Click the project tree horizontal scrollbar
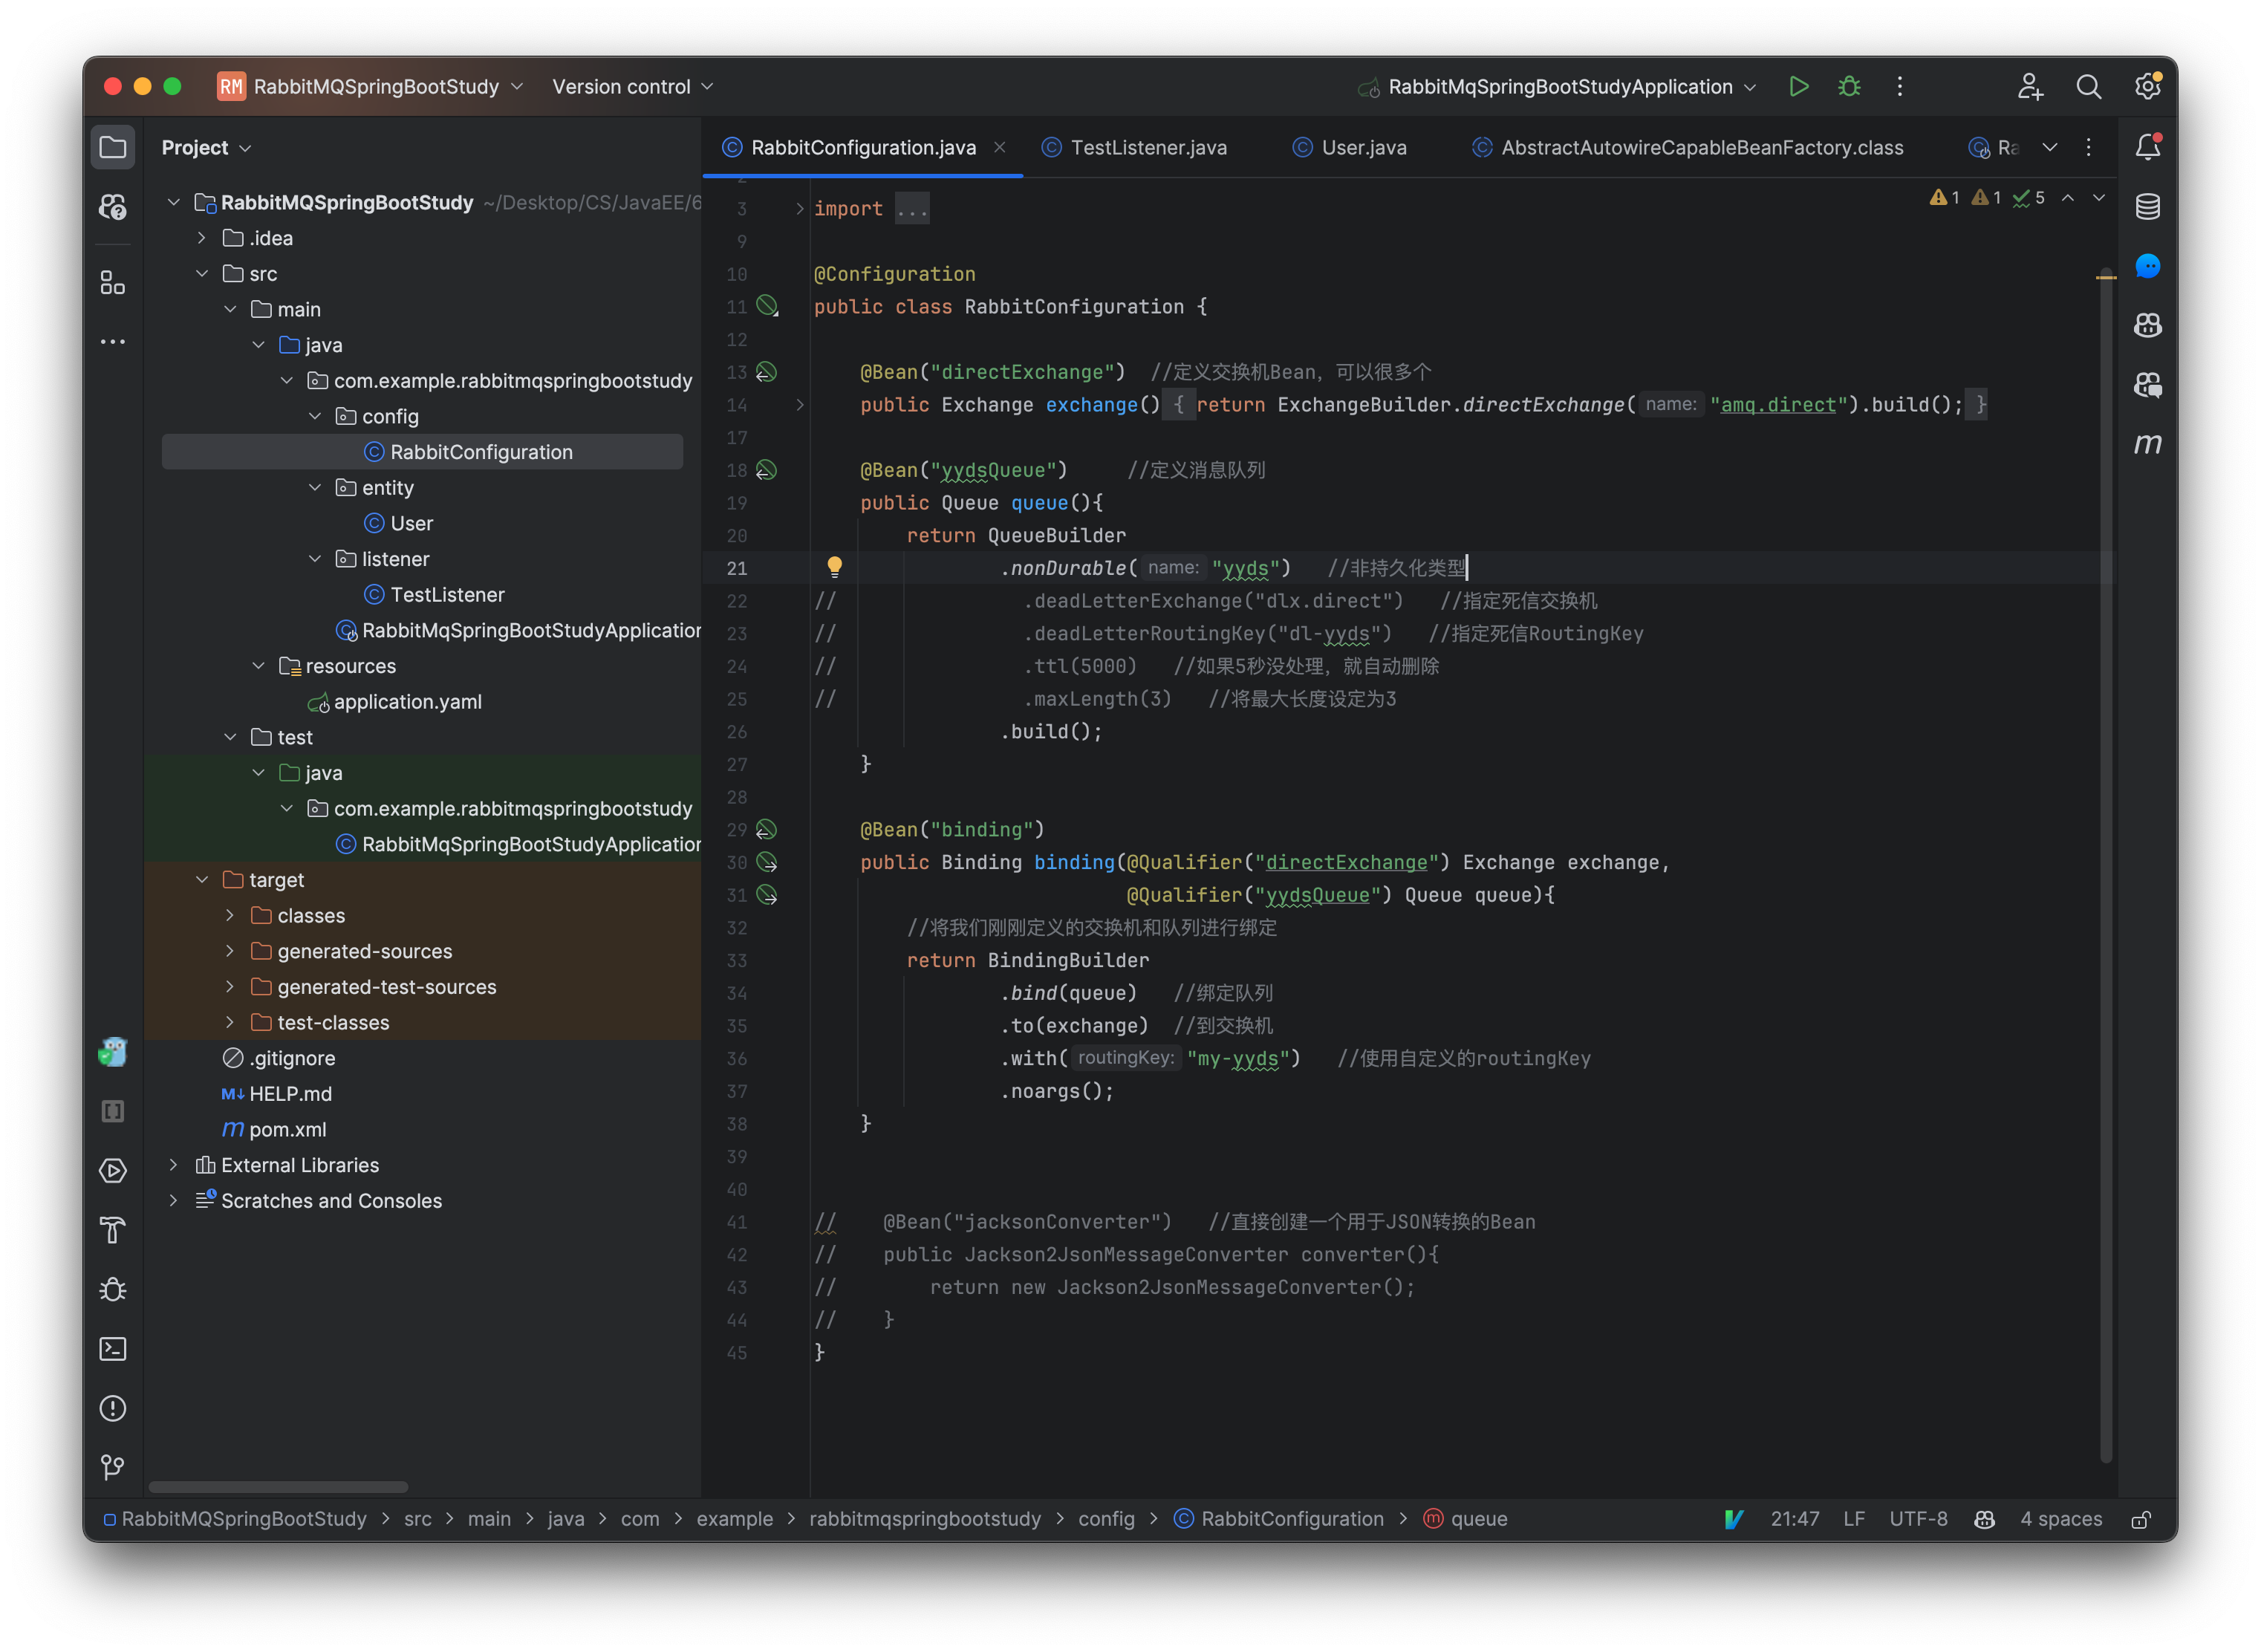2261x1652 pixels. 278,1487
